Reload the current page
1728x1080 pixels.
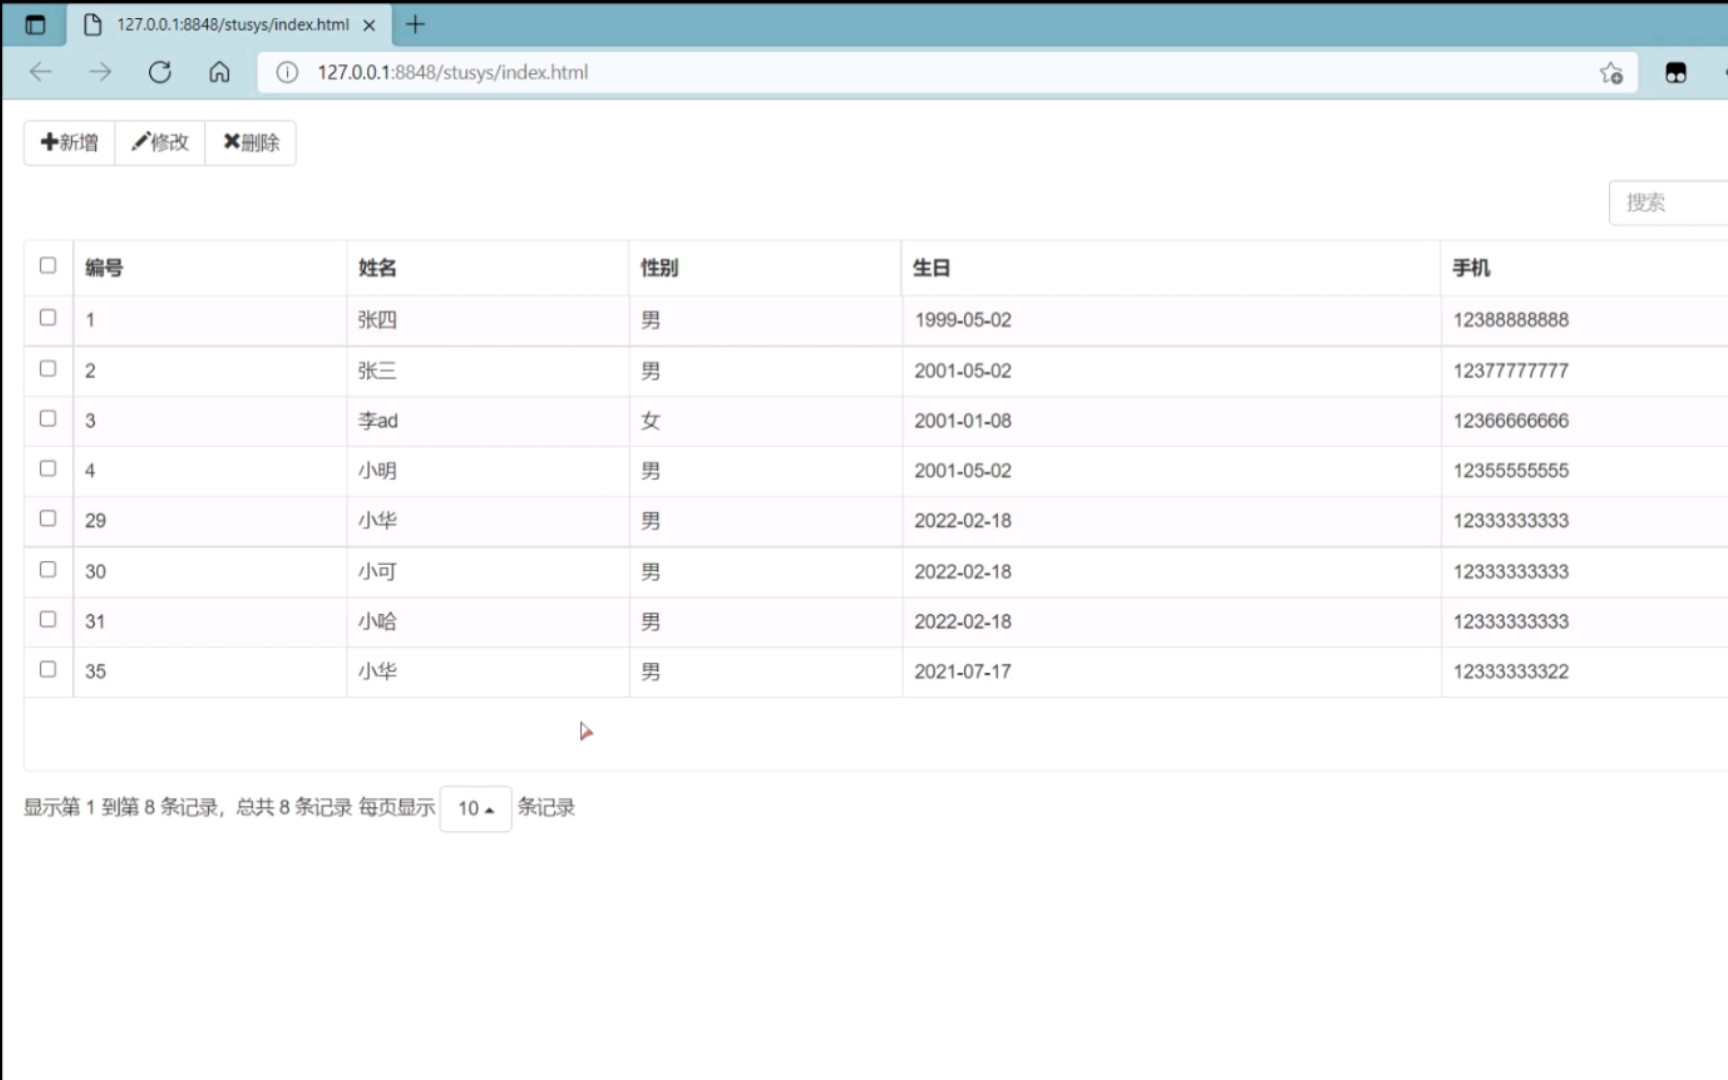pyautogui.click(x=160, y=72)
